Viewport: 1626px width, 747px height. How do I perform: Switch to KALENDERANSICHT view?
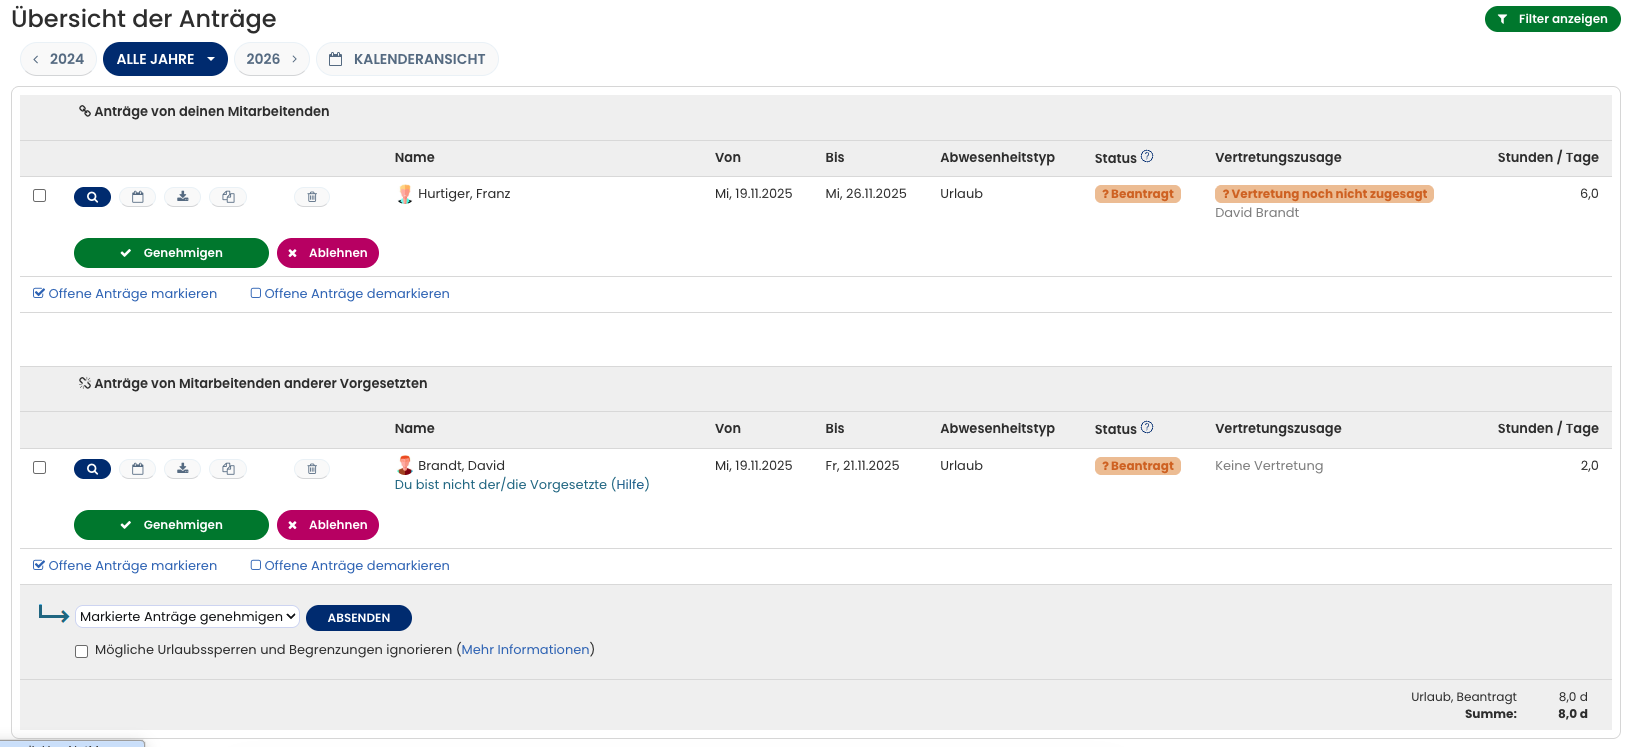pos(407,59)
